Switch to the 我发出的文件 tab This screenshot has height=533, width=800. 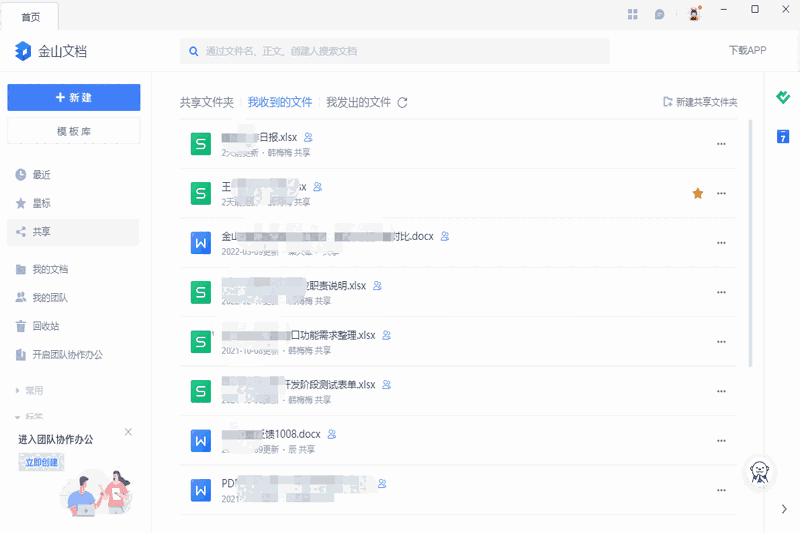point(358,103)
